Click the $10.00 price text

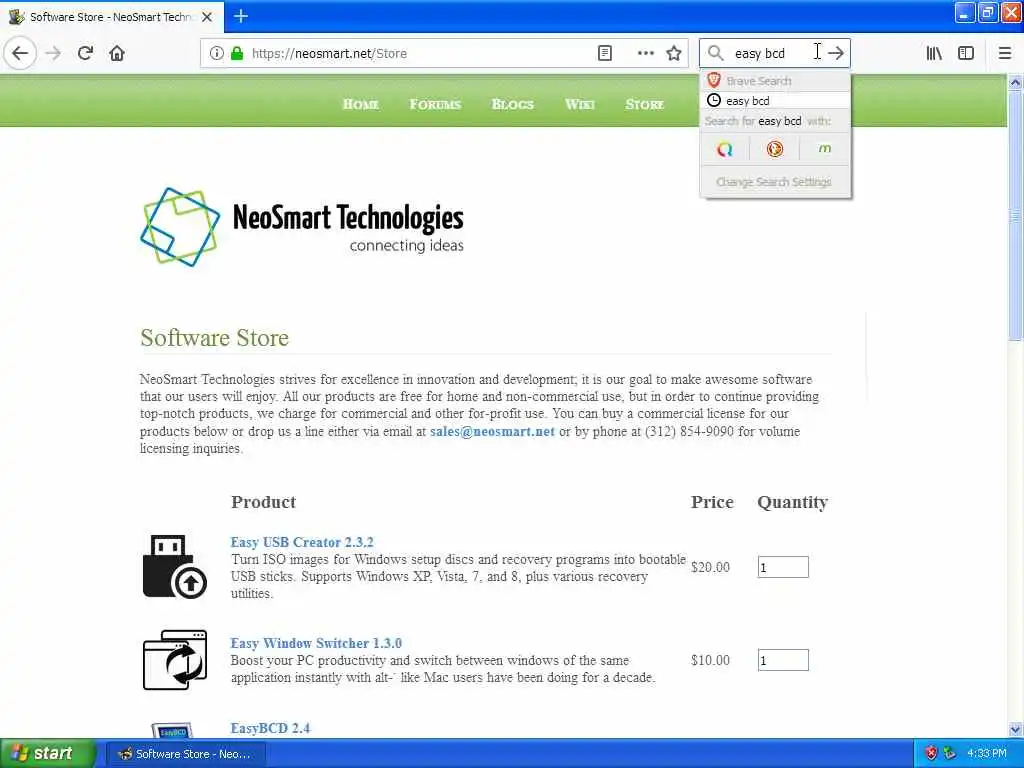(711, 660)
